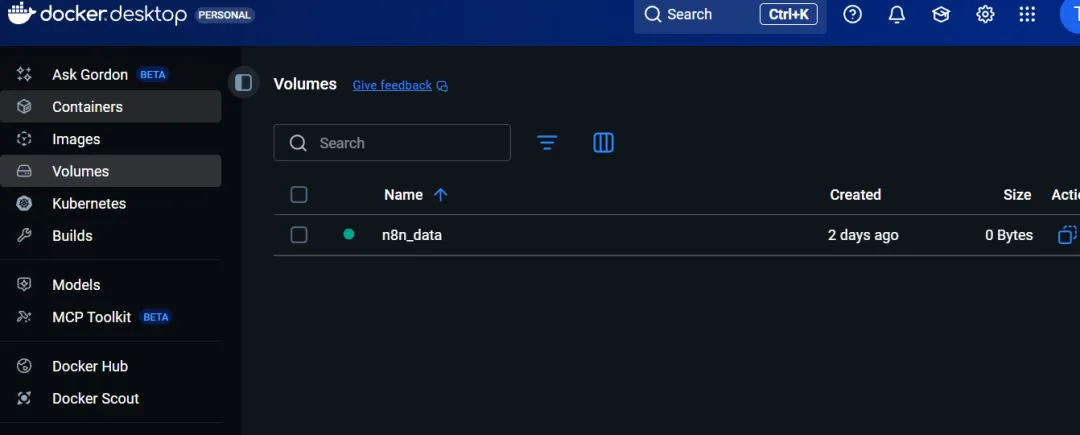Click the magnifier icon in volumes search
Image resolution: width=1080 pixels, height=435 pixels.
tap(298, 142)
